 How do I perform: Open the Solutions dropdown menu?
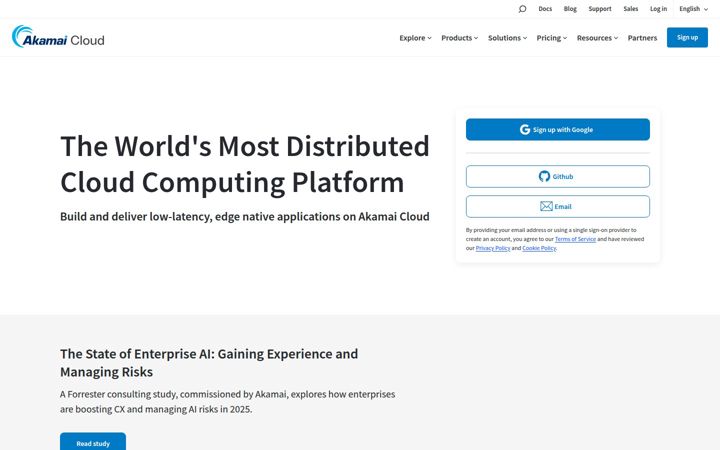point(507,38)
